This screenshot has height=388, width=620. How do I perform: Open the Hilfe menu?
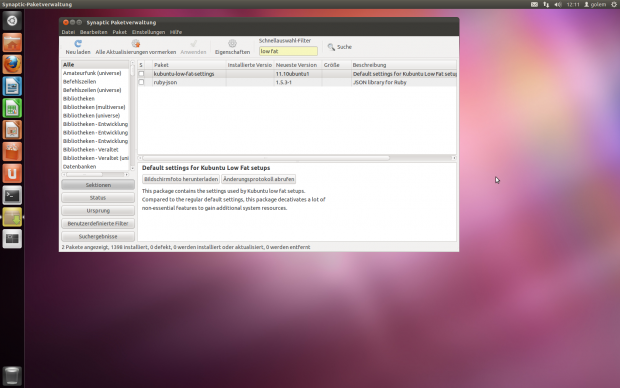click(x=176, y=32)
